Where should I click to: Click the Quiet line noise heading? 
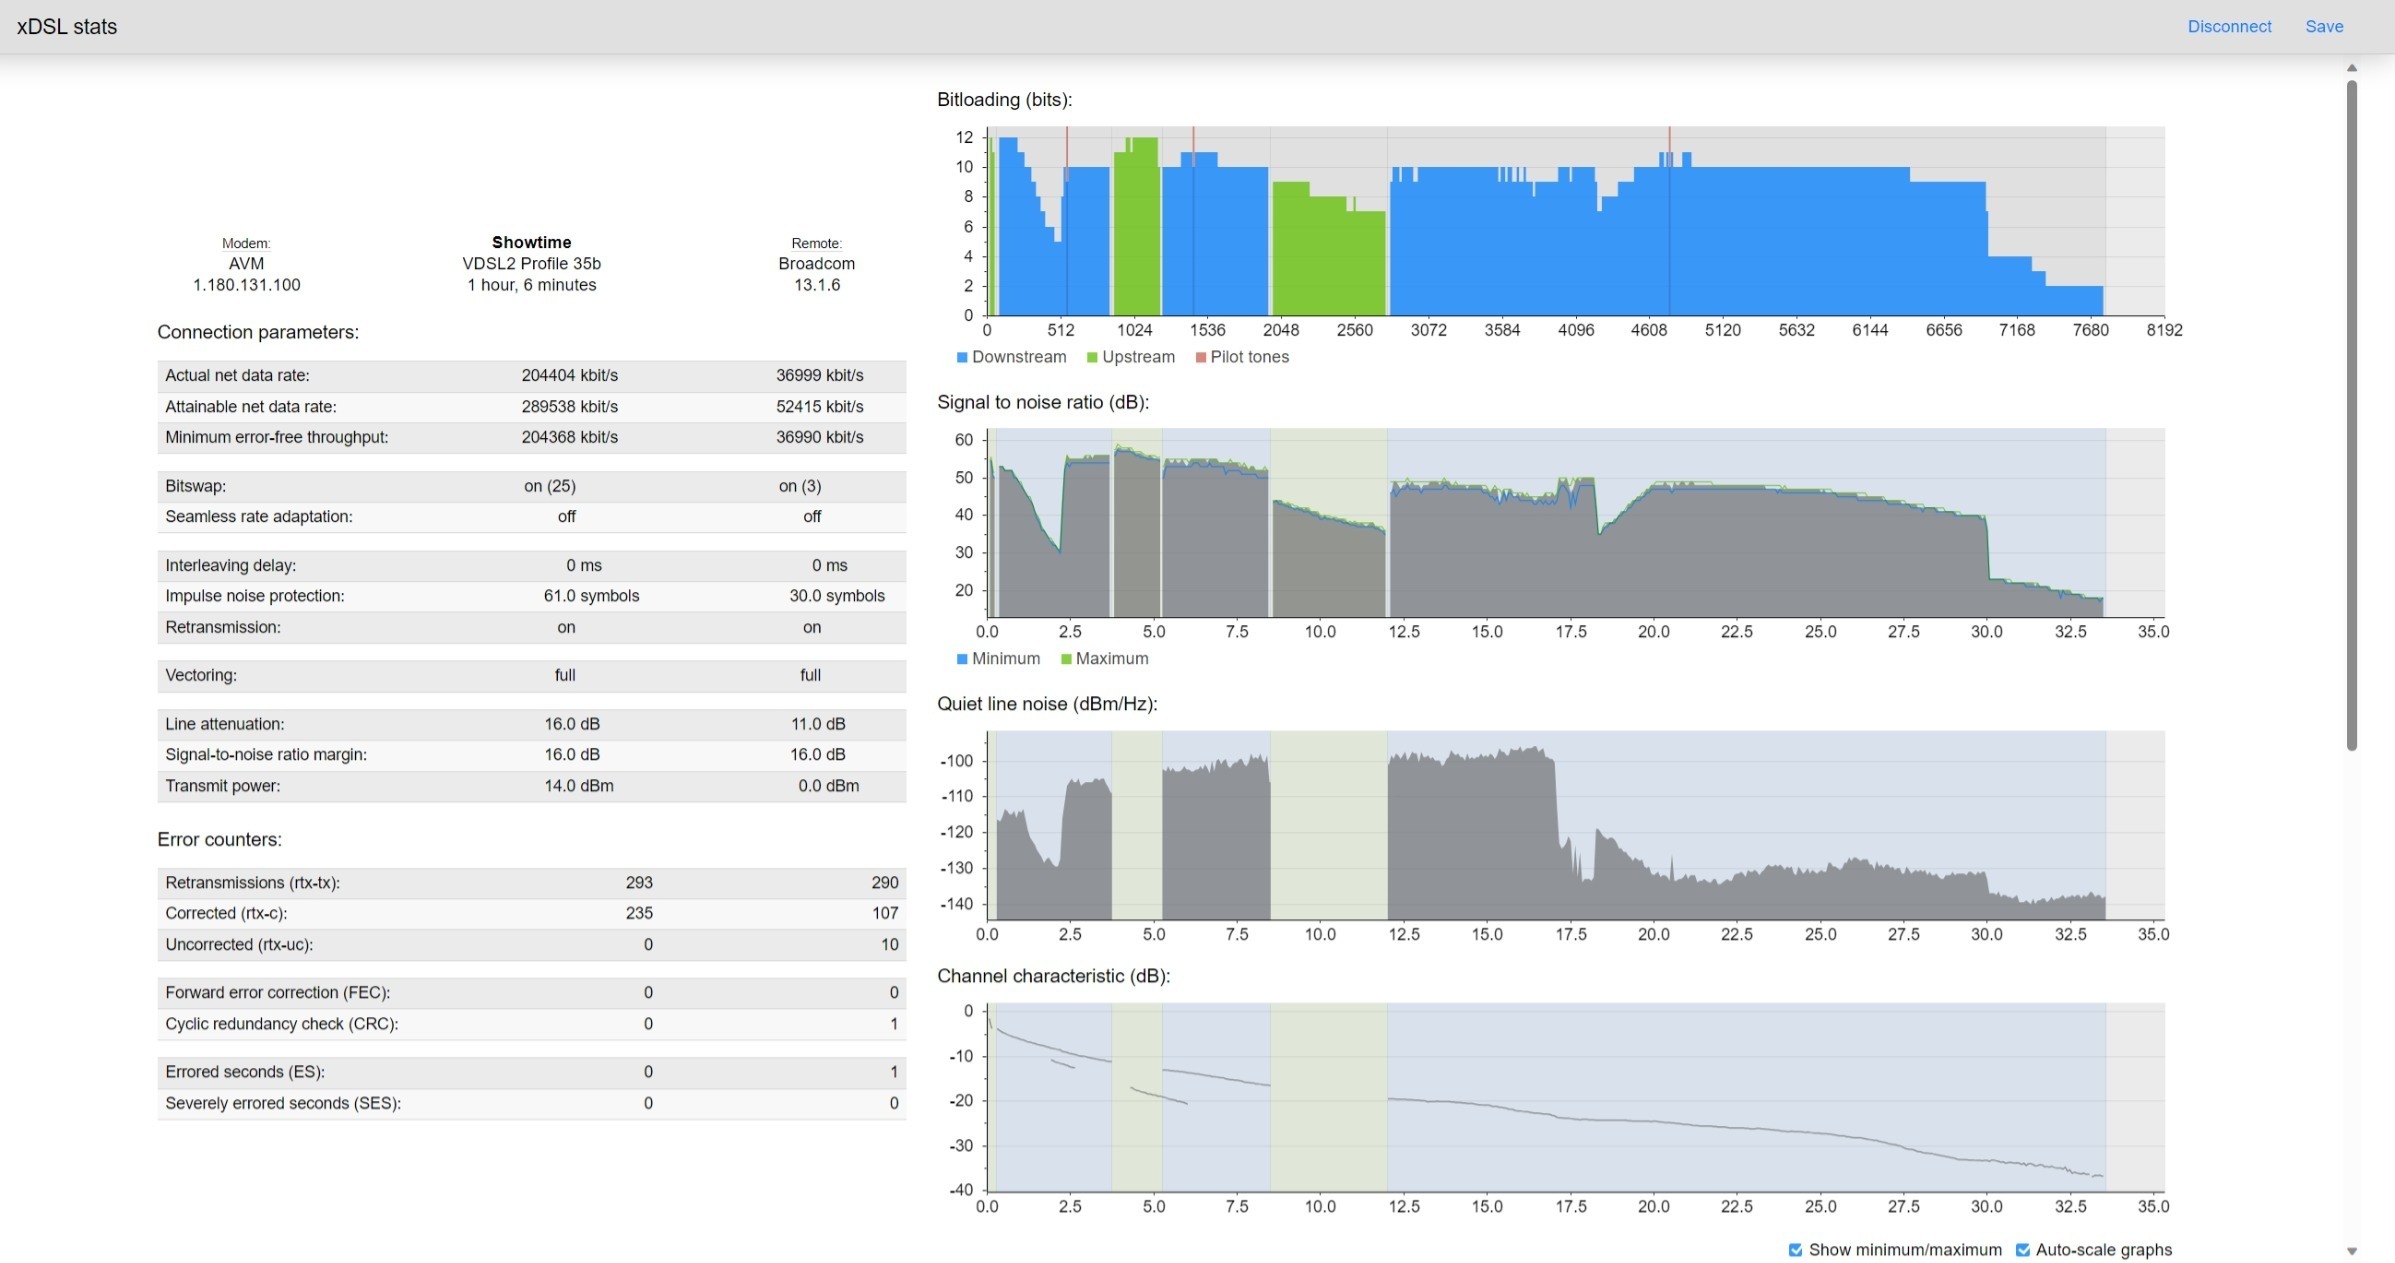1046,704
